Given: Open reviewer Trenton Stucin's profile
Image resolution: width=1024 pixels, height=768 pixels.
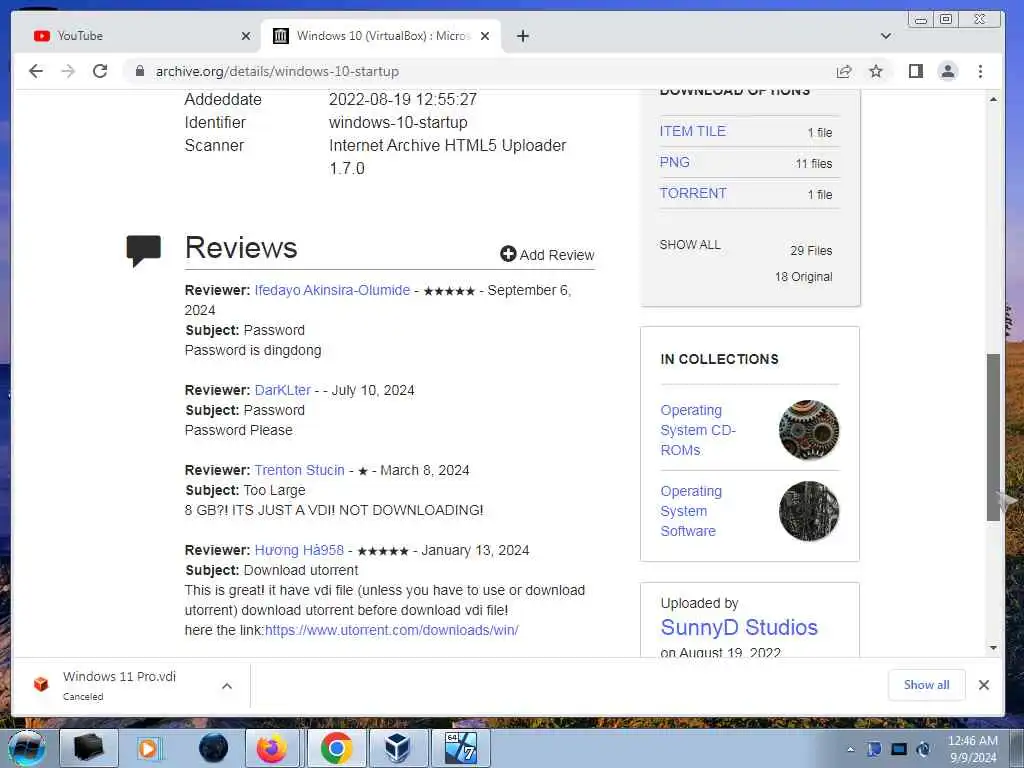Looking at the screenshot, I should pyautogui.click(x=299, y=470).
